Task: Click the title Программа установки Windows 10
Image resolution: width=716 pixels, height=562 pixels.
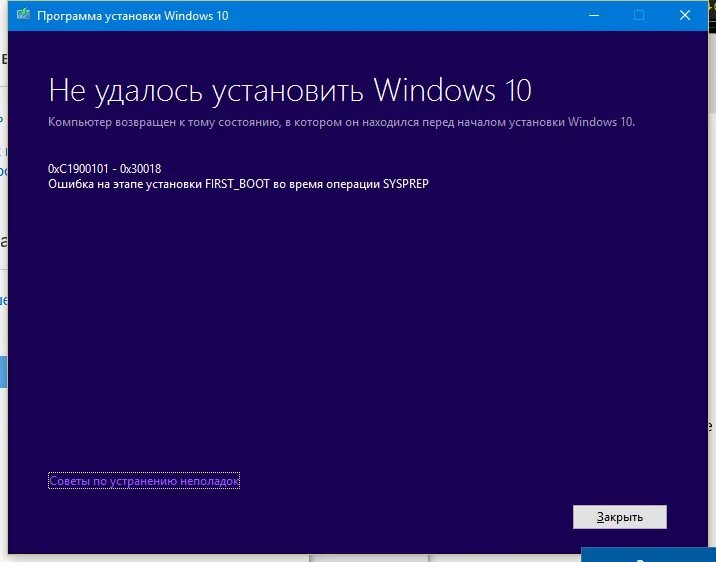Action: tap(132, 16)
